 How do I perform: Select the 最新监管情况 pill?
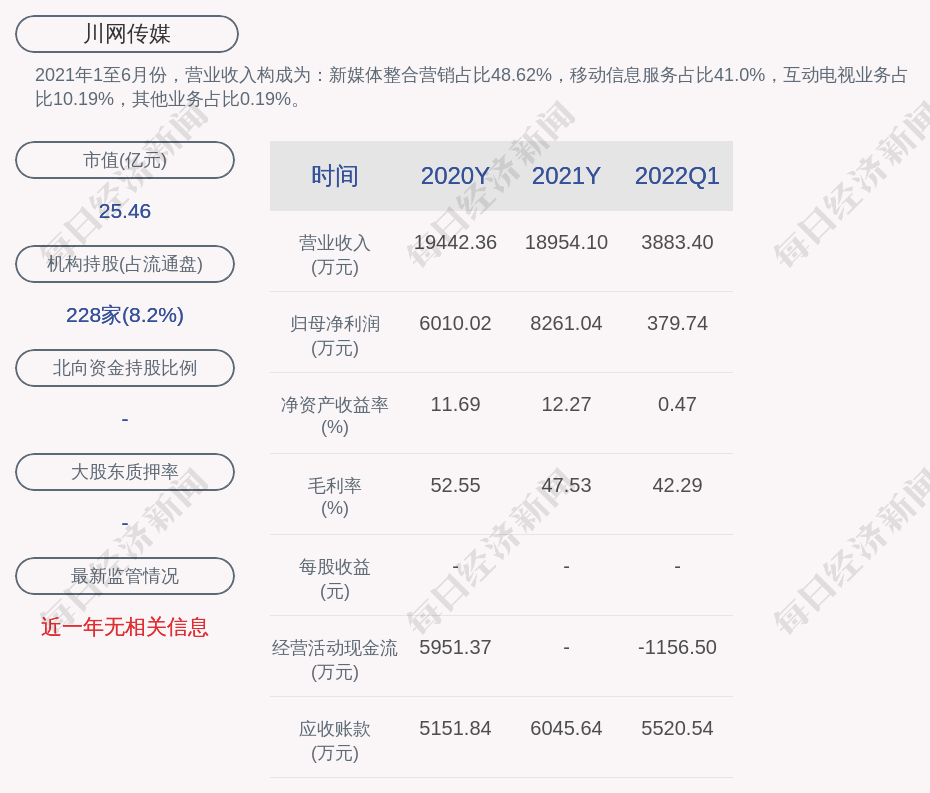[125, 576]
